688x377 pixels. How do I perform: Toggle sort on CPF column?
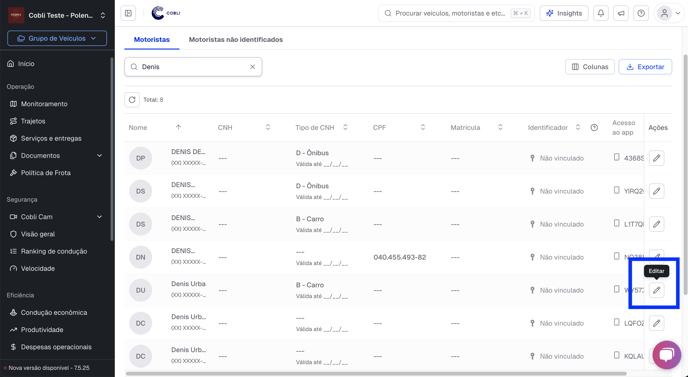[423, 127]
